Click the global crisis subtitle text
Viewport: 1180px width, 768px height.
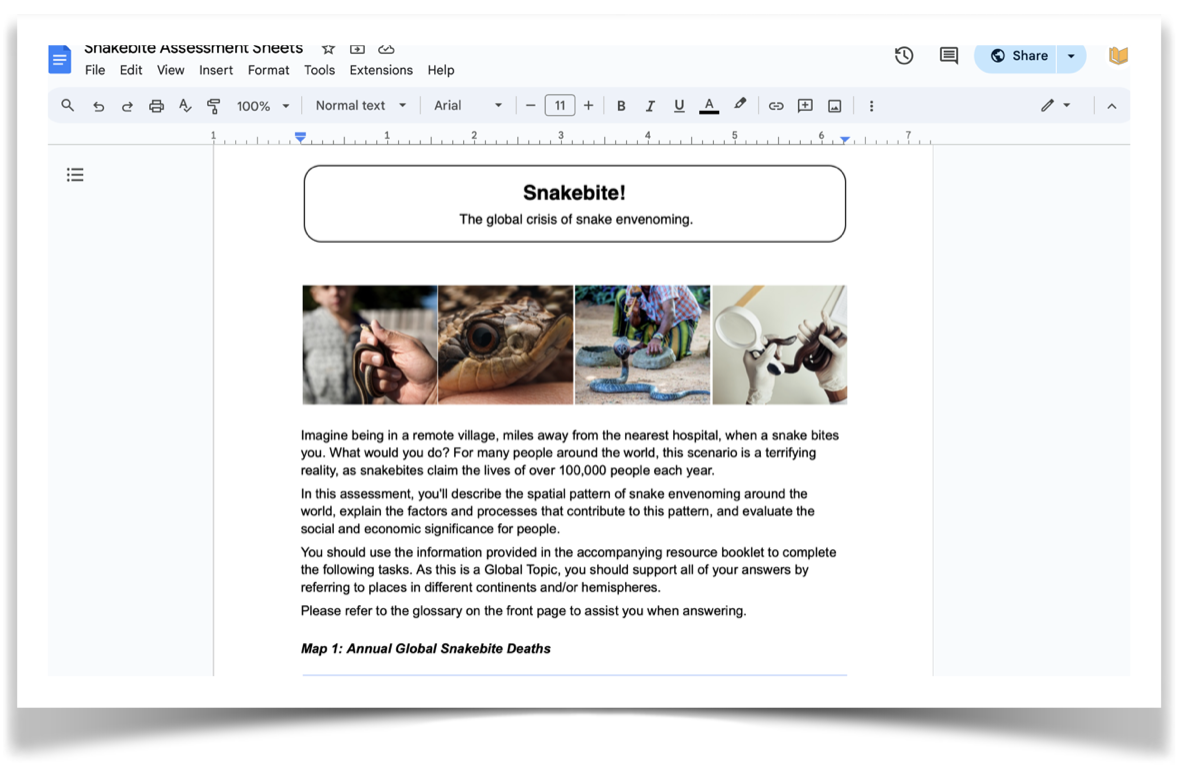point(576,219)
